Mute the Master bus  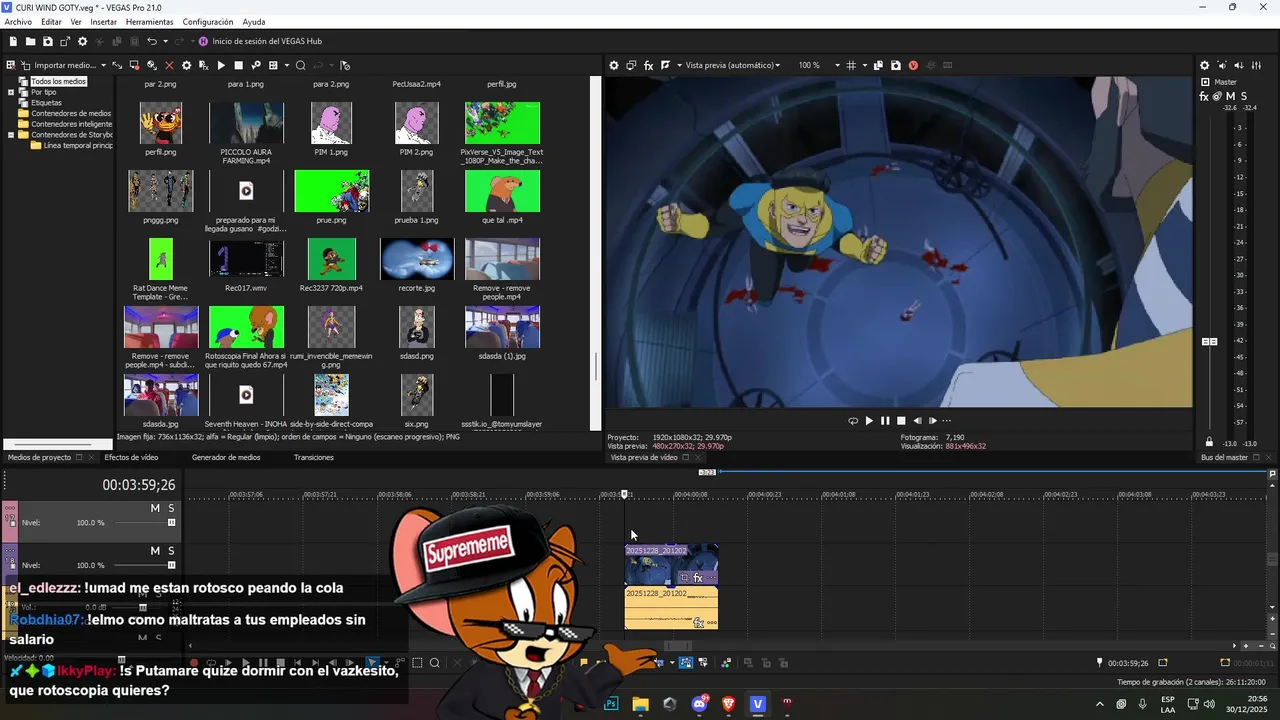(x=1230, y=96)
